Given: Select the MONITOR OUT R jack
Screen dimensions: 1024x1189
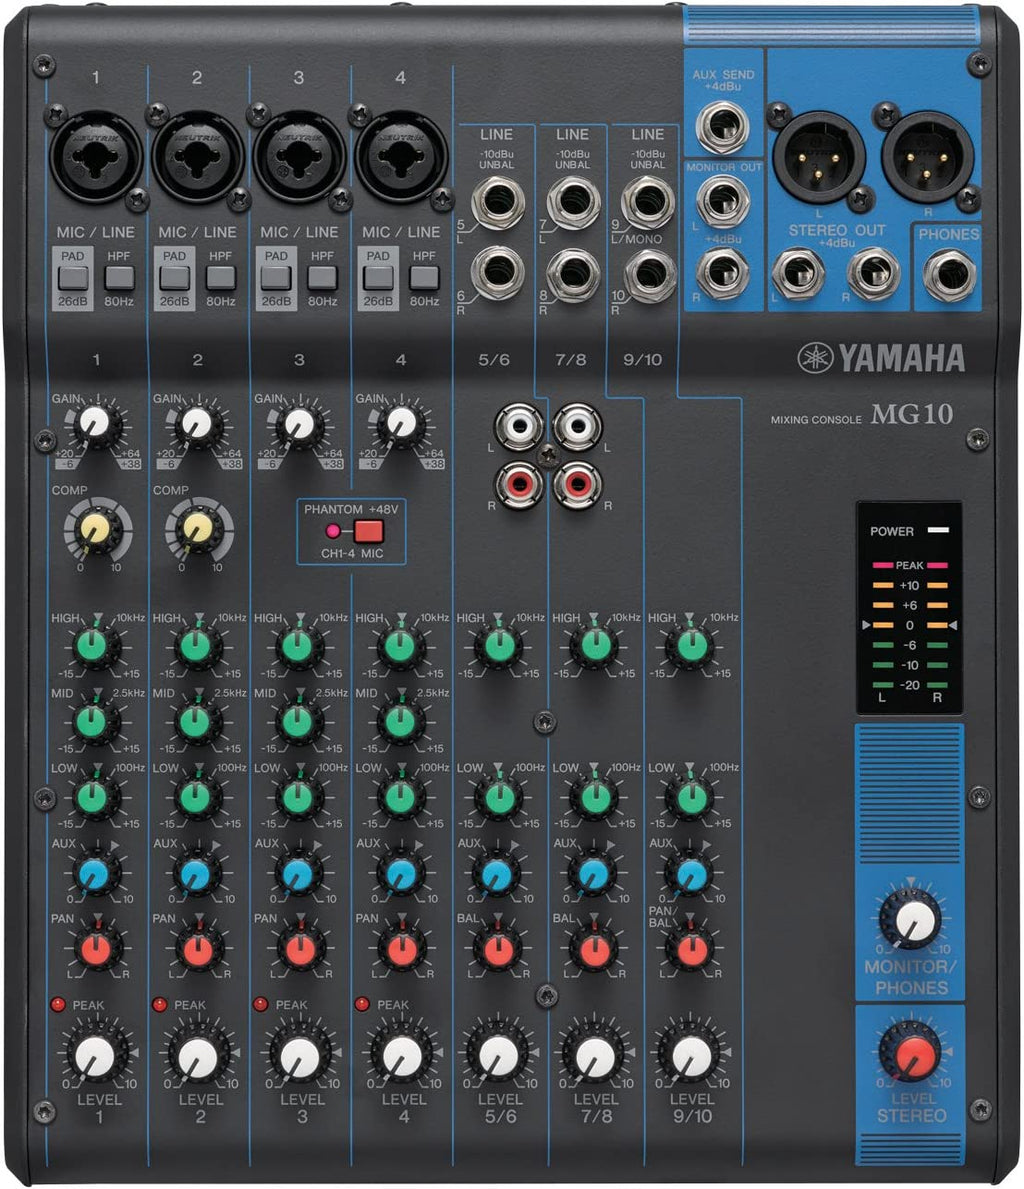Looking at the screenshot, I should (723, 272).
